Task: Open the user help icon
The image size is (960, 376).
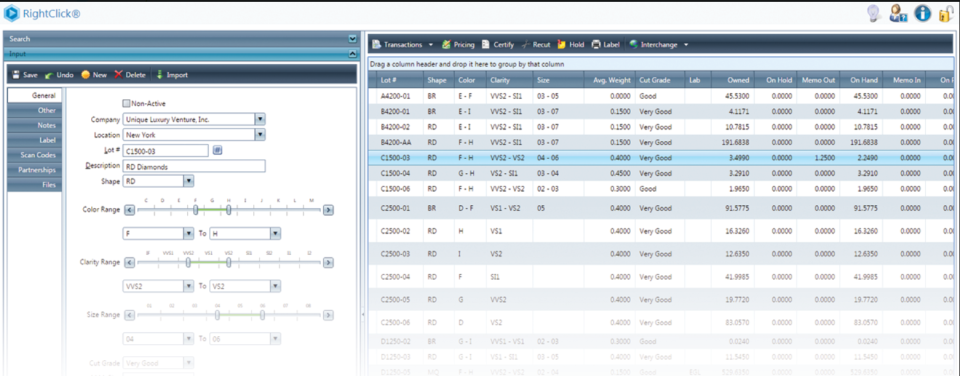Action: [x=898, y=13]
